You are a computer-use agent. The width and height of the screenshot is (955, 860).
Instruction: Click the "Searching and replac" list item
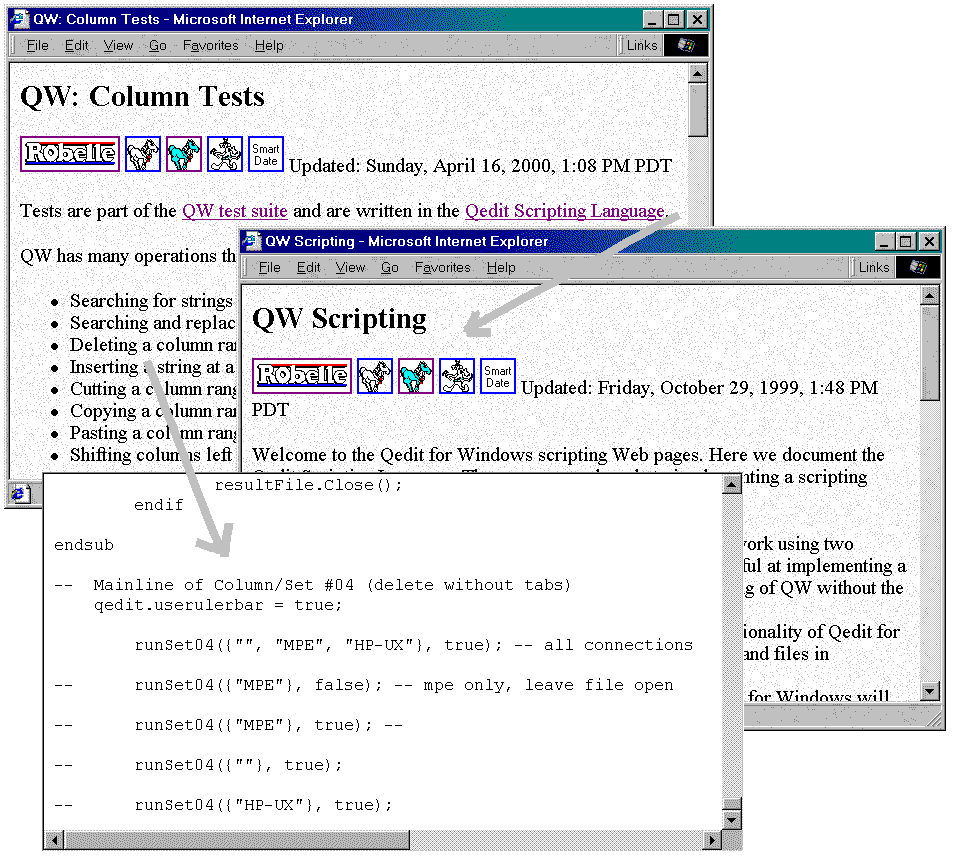(x=152, y=323)
